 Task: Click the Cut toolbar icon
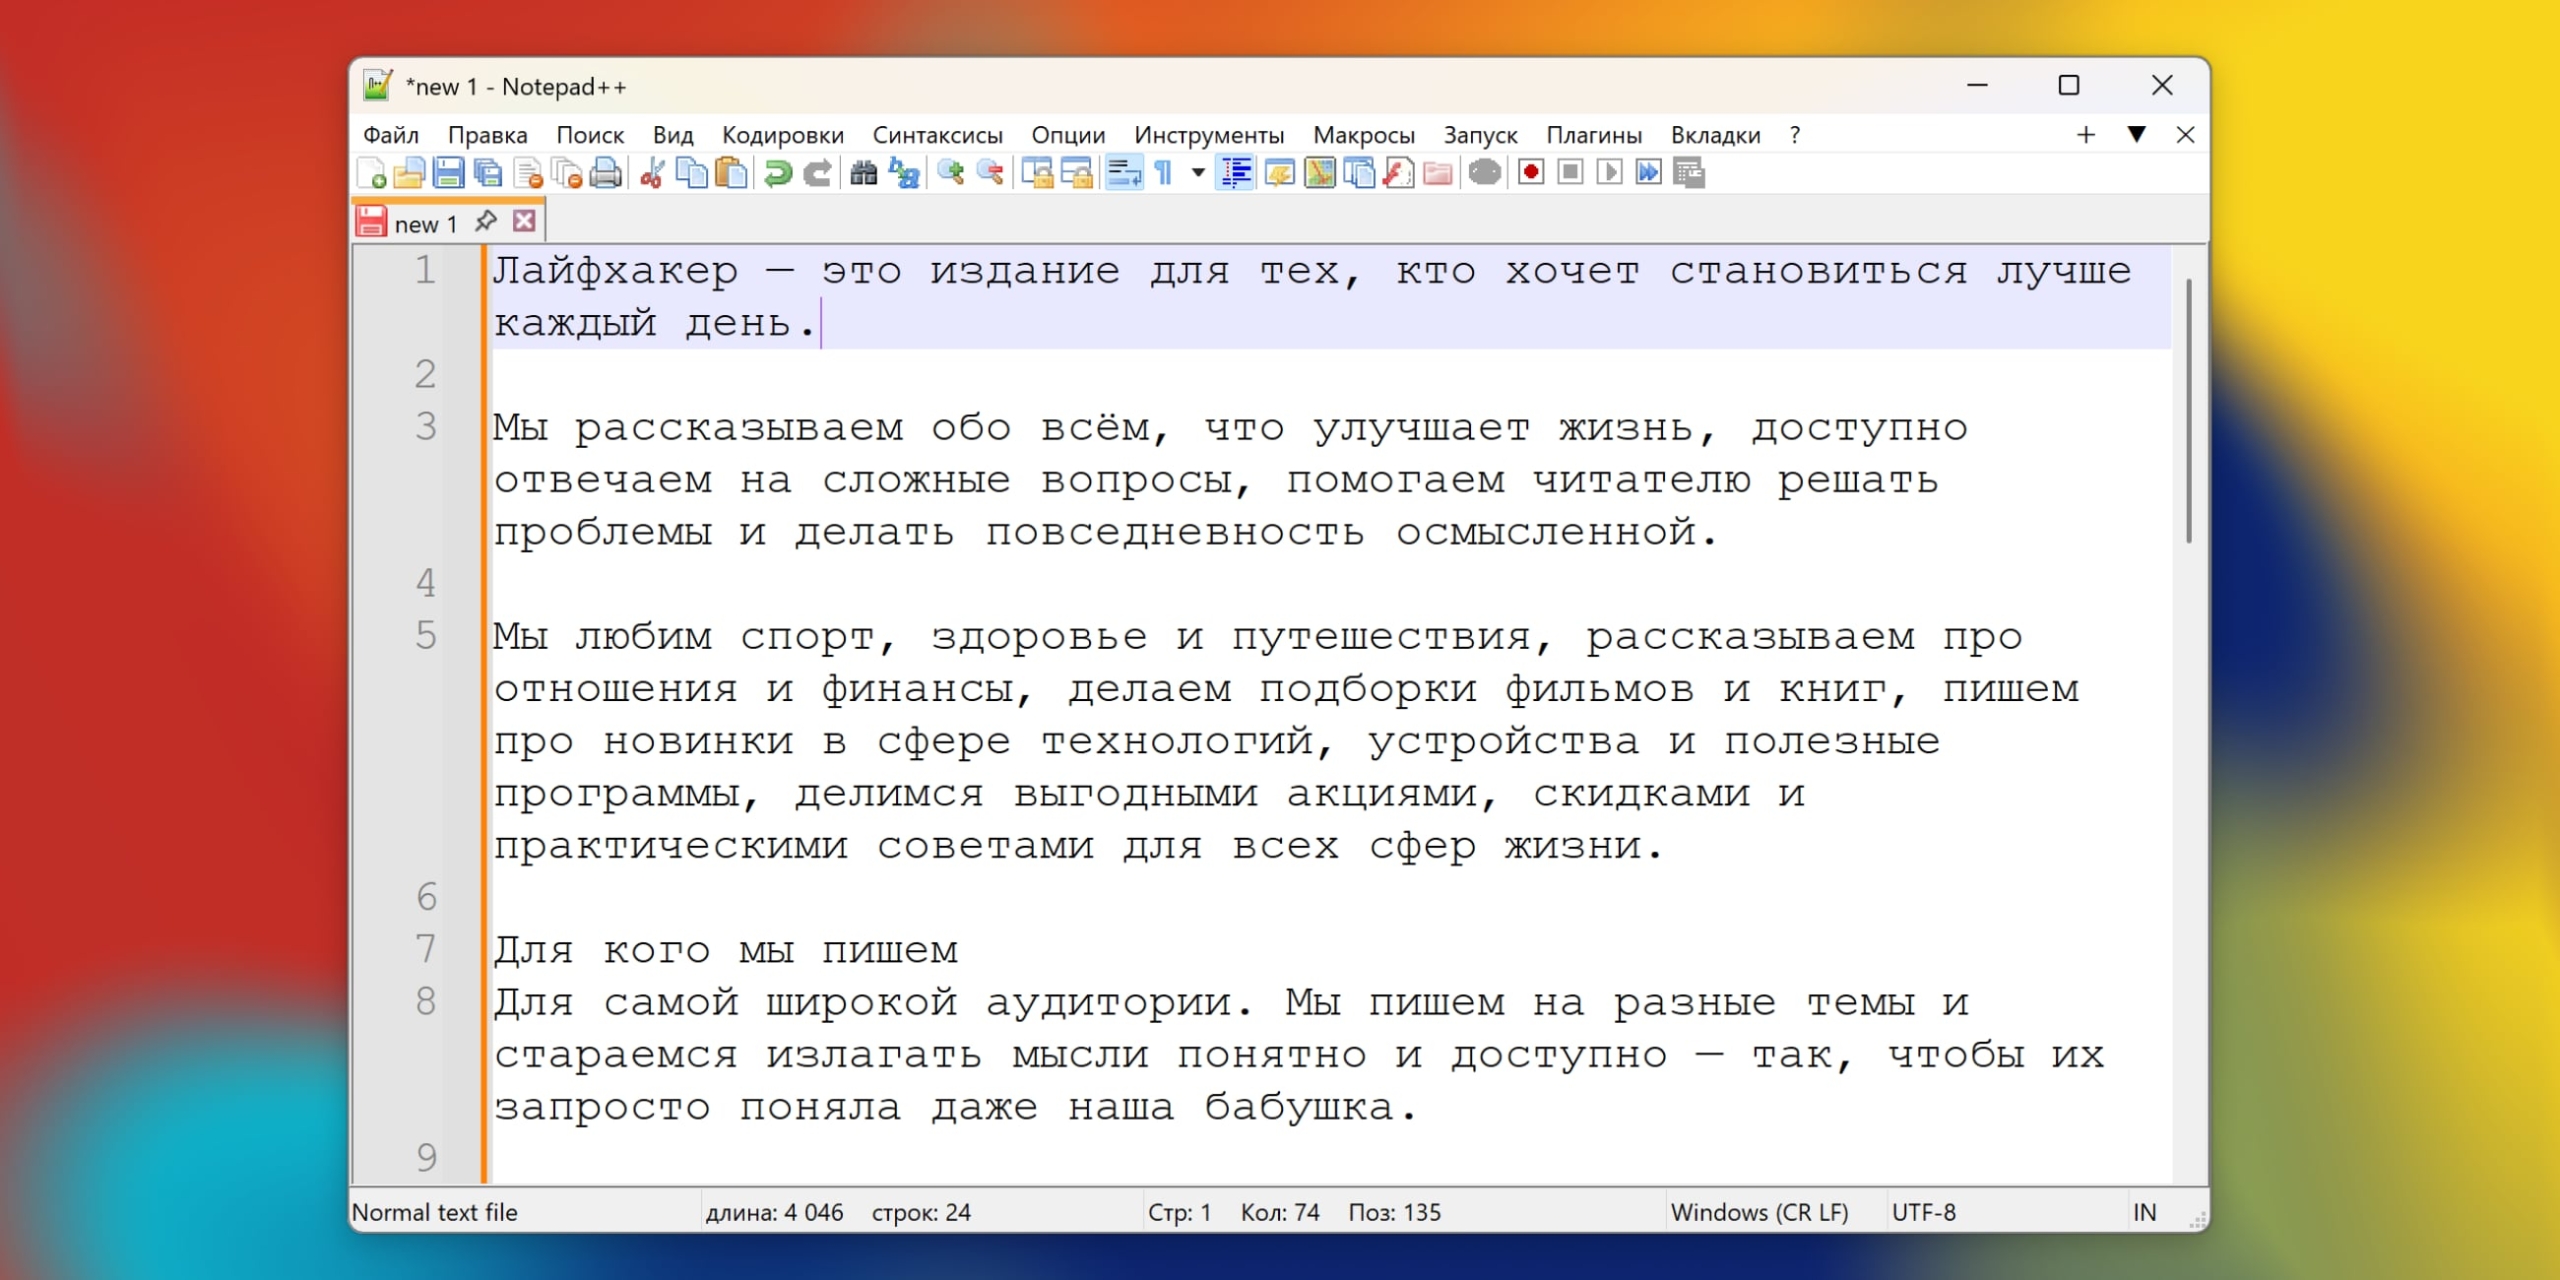pos(651,172)
